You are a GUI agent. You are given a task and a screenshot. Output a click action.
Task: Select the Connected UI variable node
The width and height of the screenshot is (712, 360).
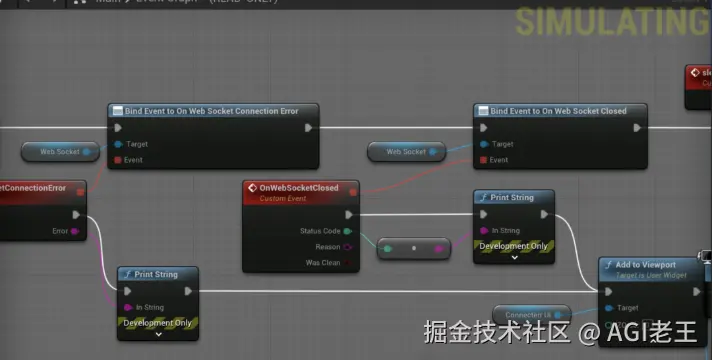[531, 315]
